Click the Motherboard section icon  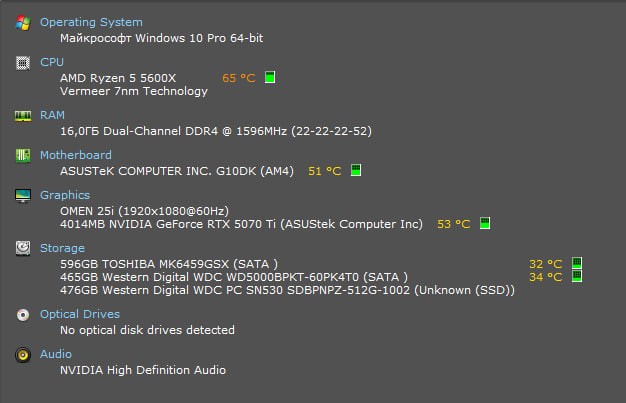[x=23, y=155]
